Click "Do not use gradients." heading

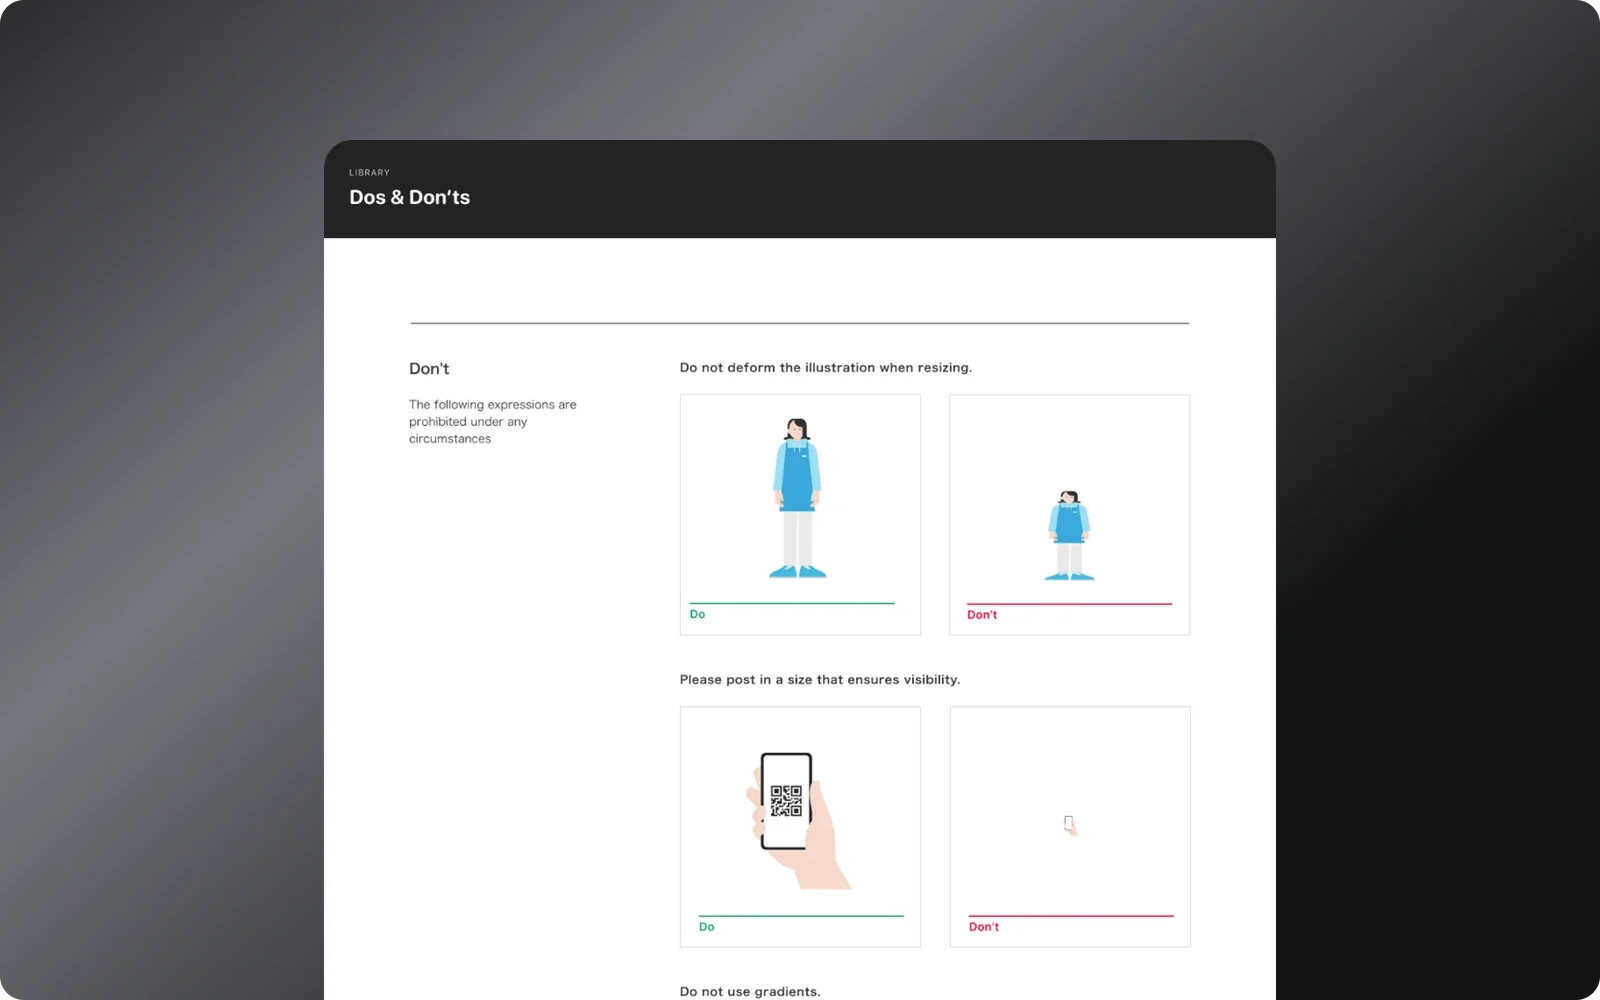(750, 991)
